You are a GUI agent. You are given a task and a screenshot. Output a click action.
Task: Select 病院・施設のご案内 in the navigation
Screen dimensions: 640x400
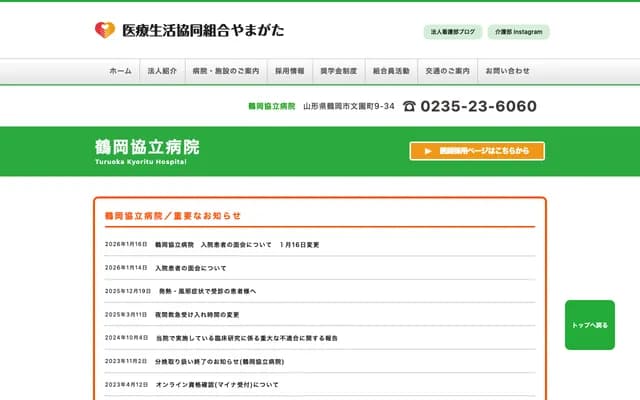coord(225,72)
